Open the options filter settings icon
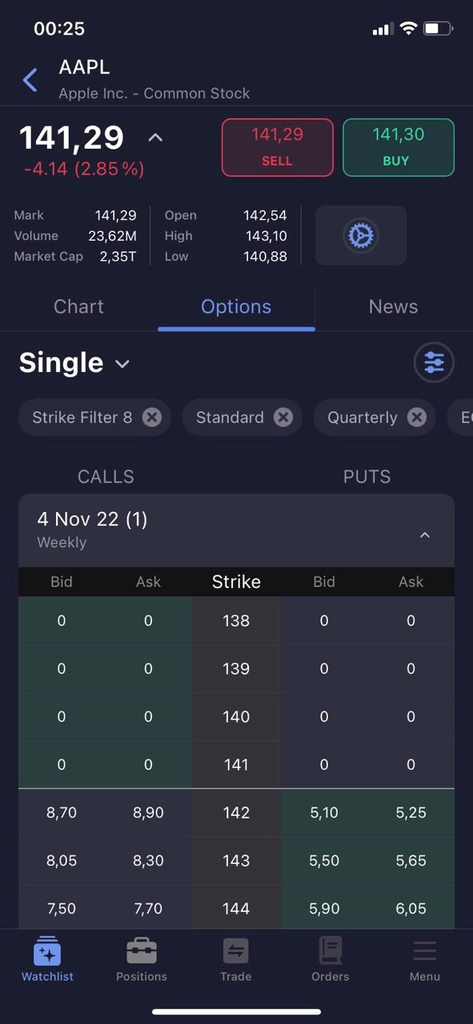 point(434,362)
